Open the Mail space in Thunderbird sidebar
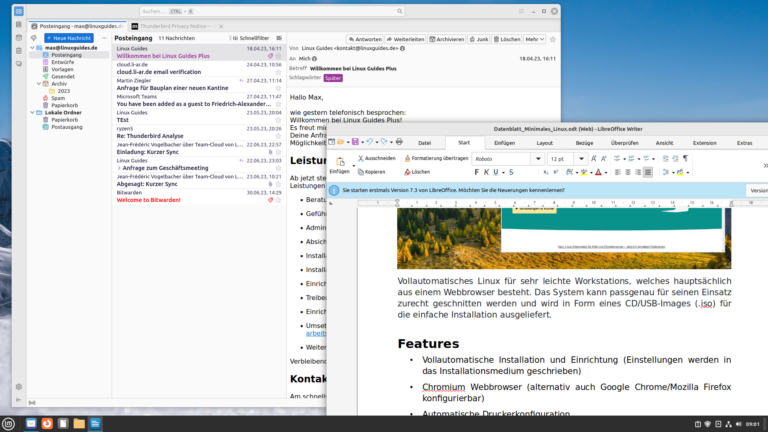Viewport: 768px width, 432px height. 19,11
